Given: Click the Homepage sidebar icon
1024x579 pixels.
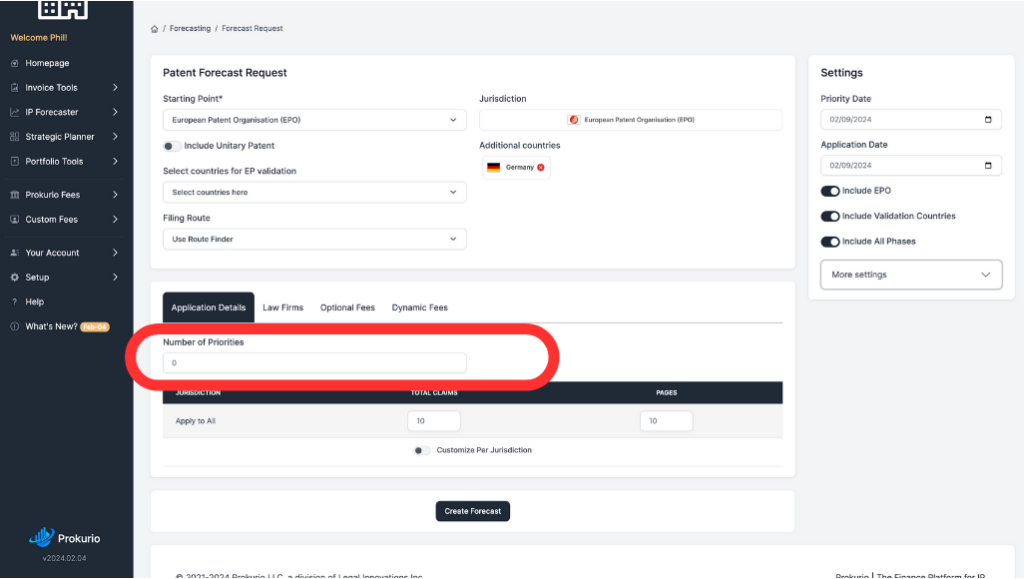Looking at the screenshot, I should [14, 63].
